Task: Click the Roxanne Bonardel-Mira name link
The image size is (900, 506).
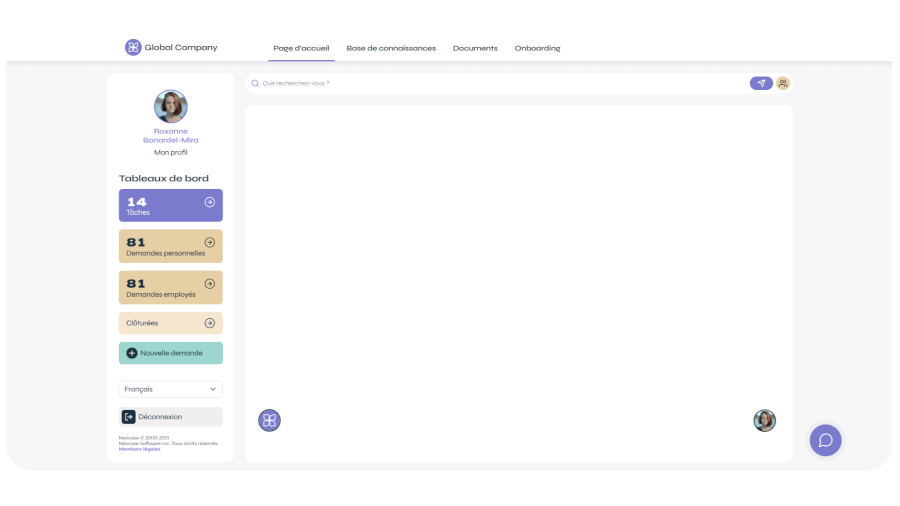Action: (170, 135)
